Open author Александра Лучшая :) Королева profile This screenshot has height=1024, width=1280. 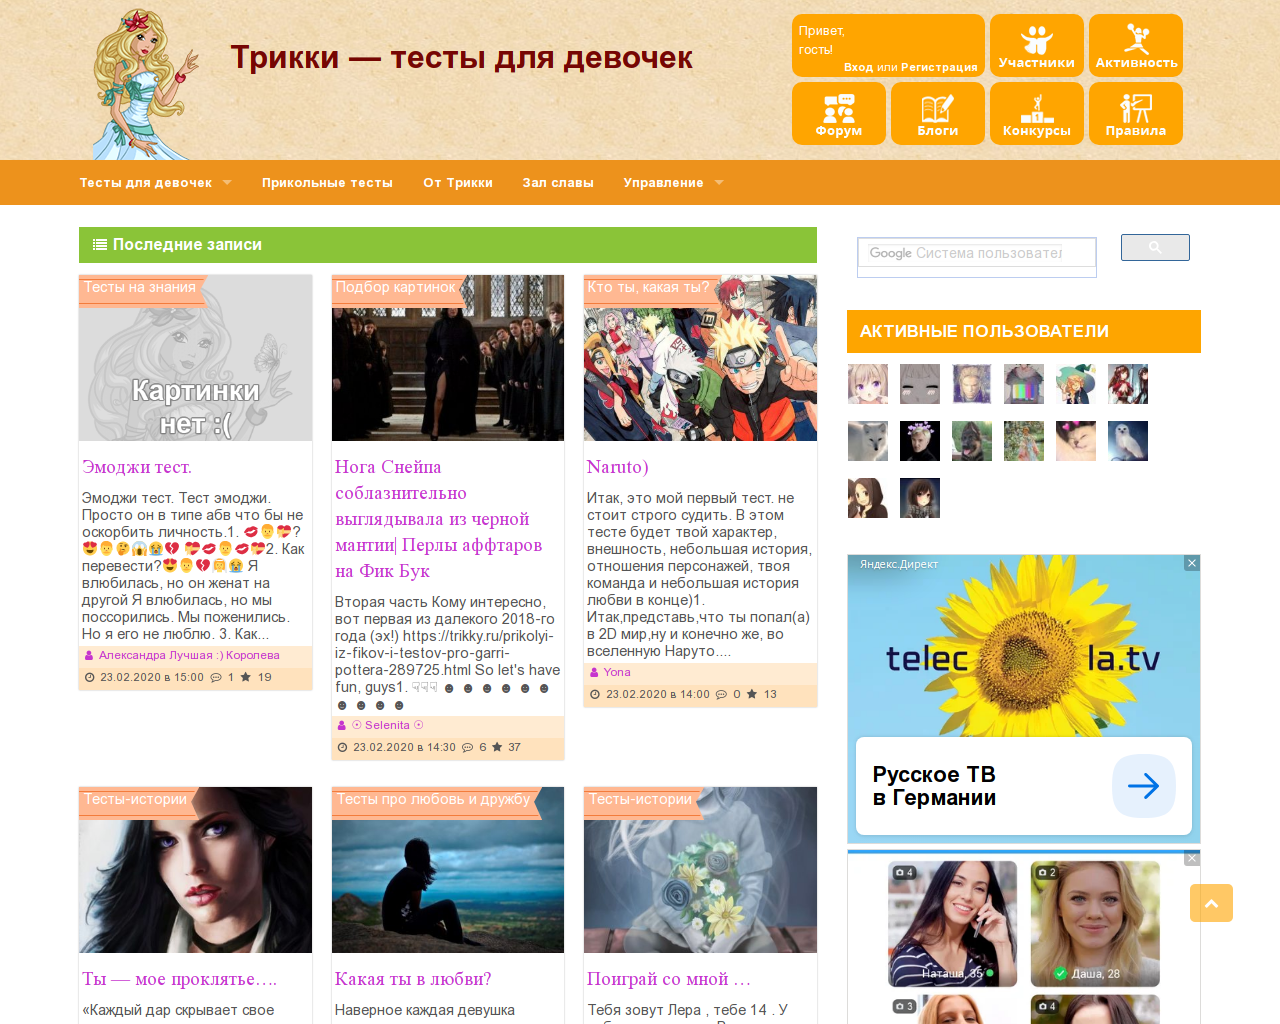point(189,656)
